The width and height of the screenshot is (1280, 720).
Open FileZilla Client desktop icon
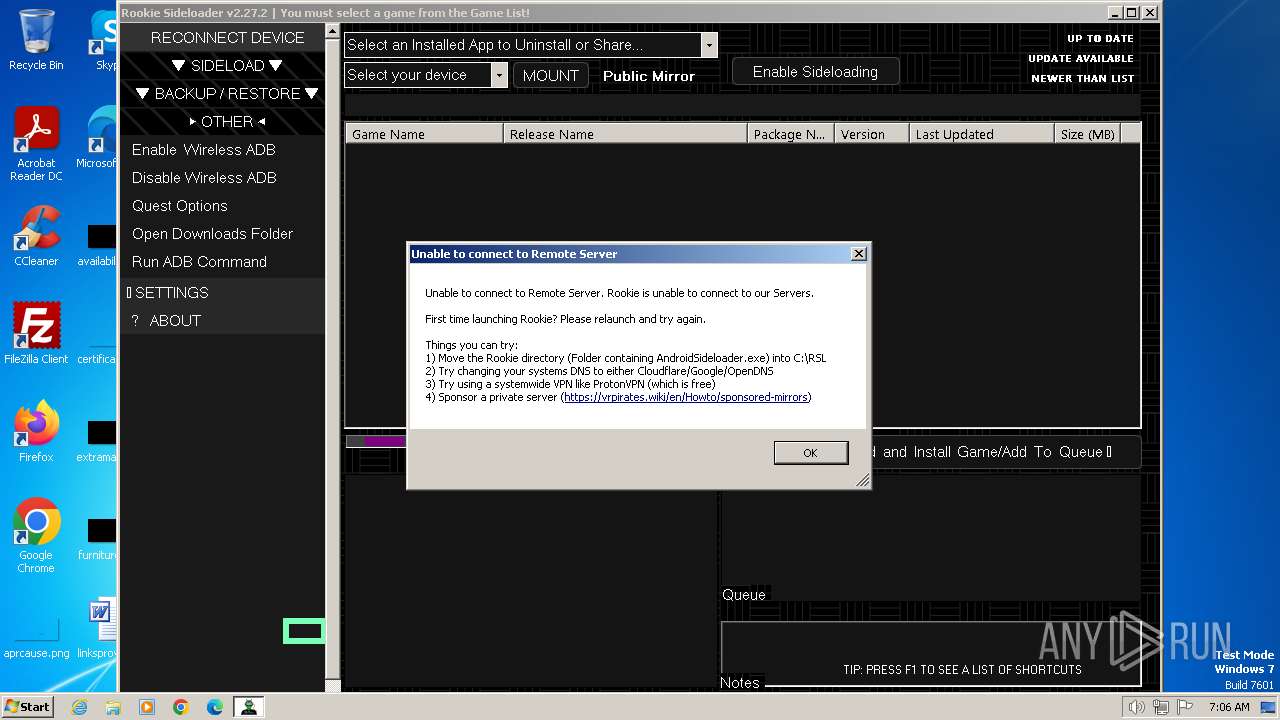[36, 334]
